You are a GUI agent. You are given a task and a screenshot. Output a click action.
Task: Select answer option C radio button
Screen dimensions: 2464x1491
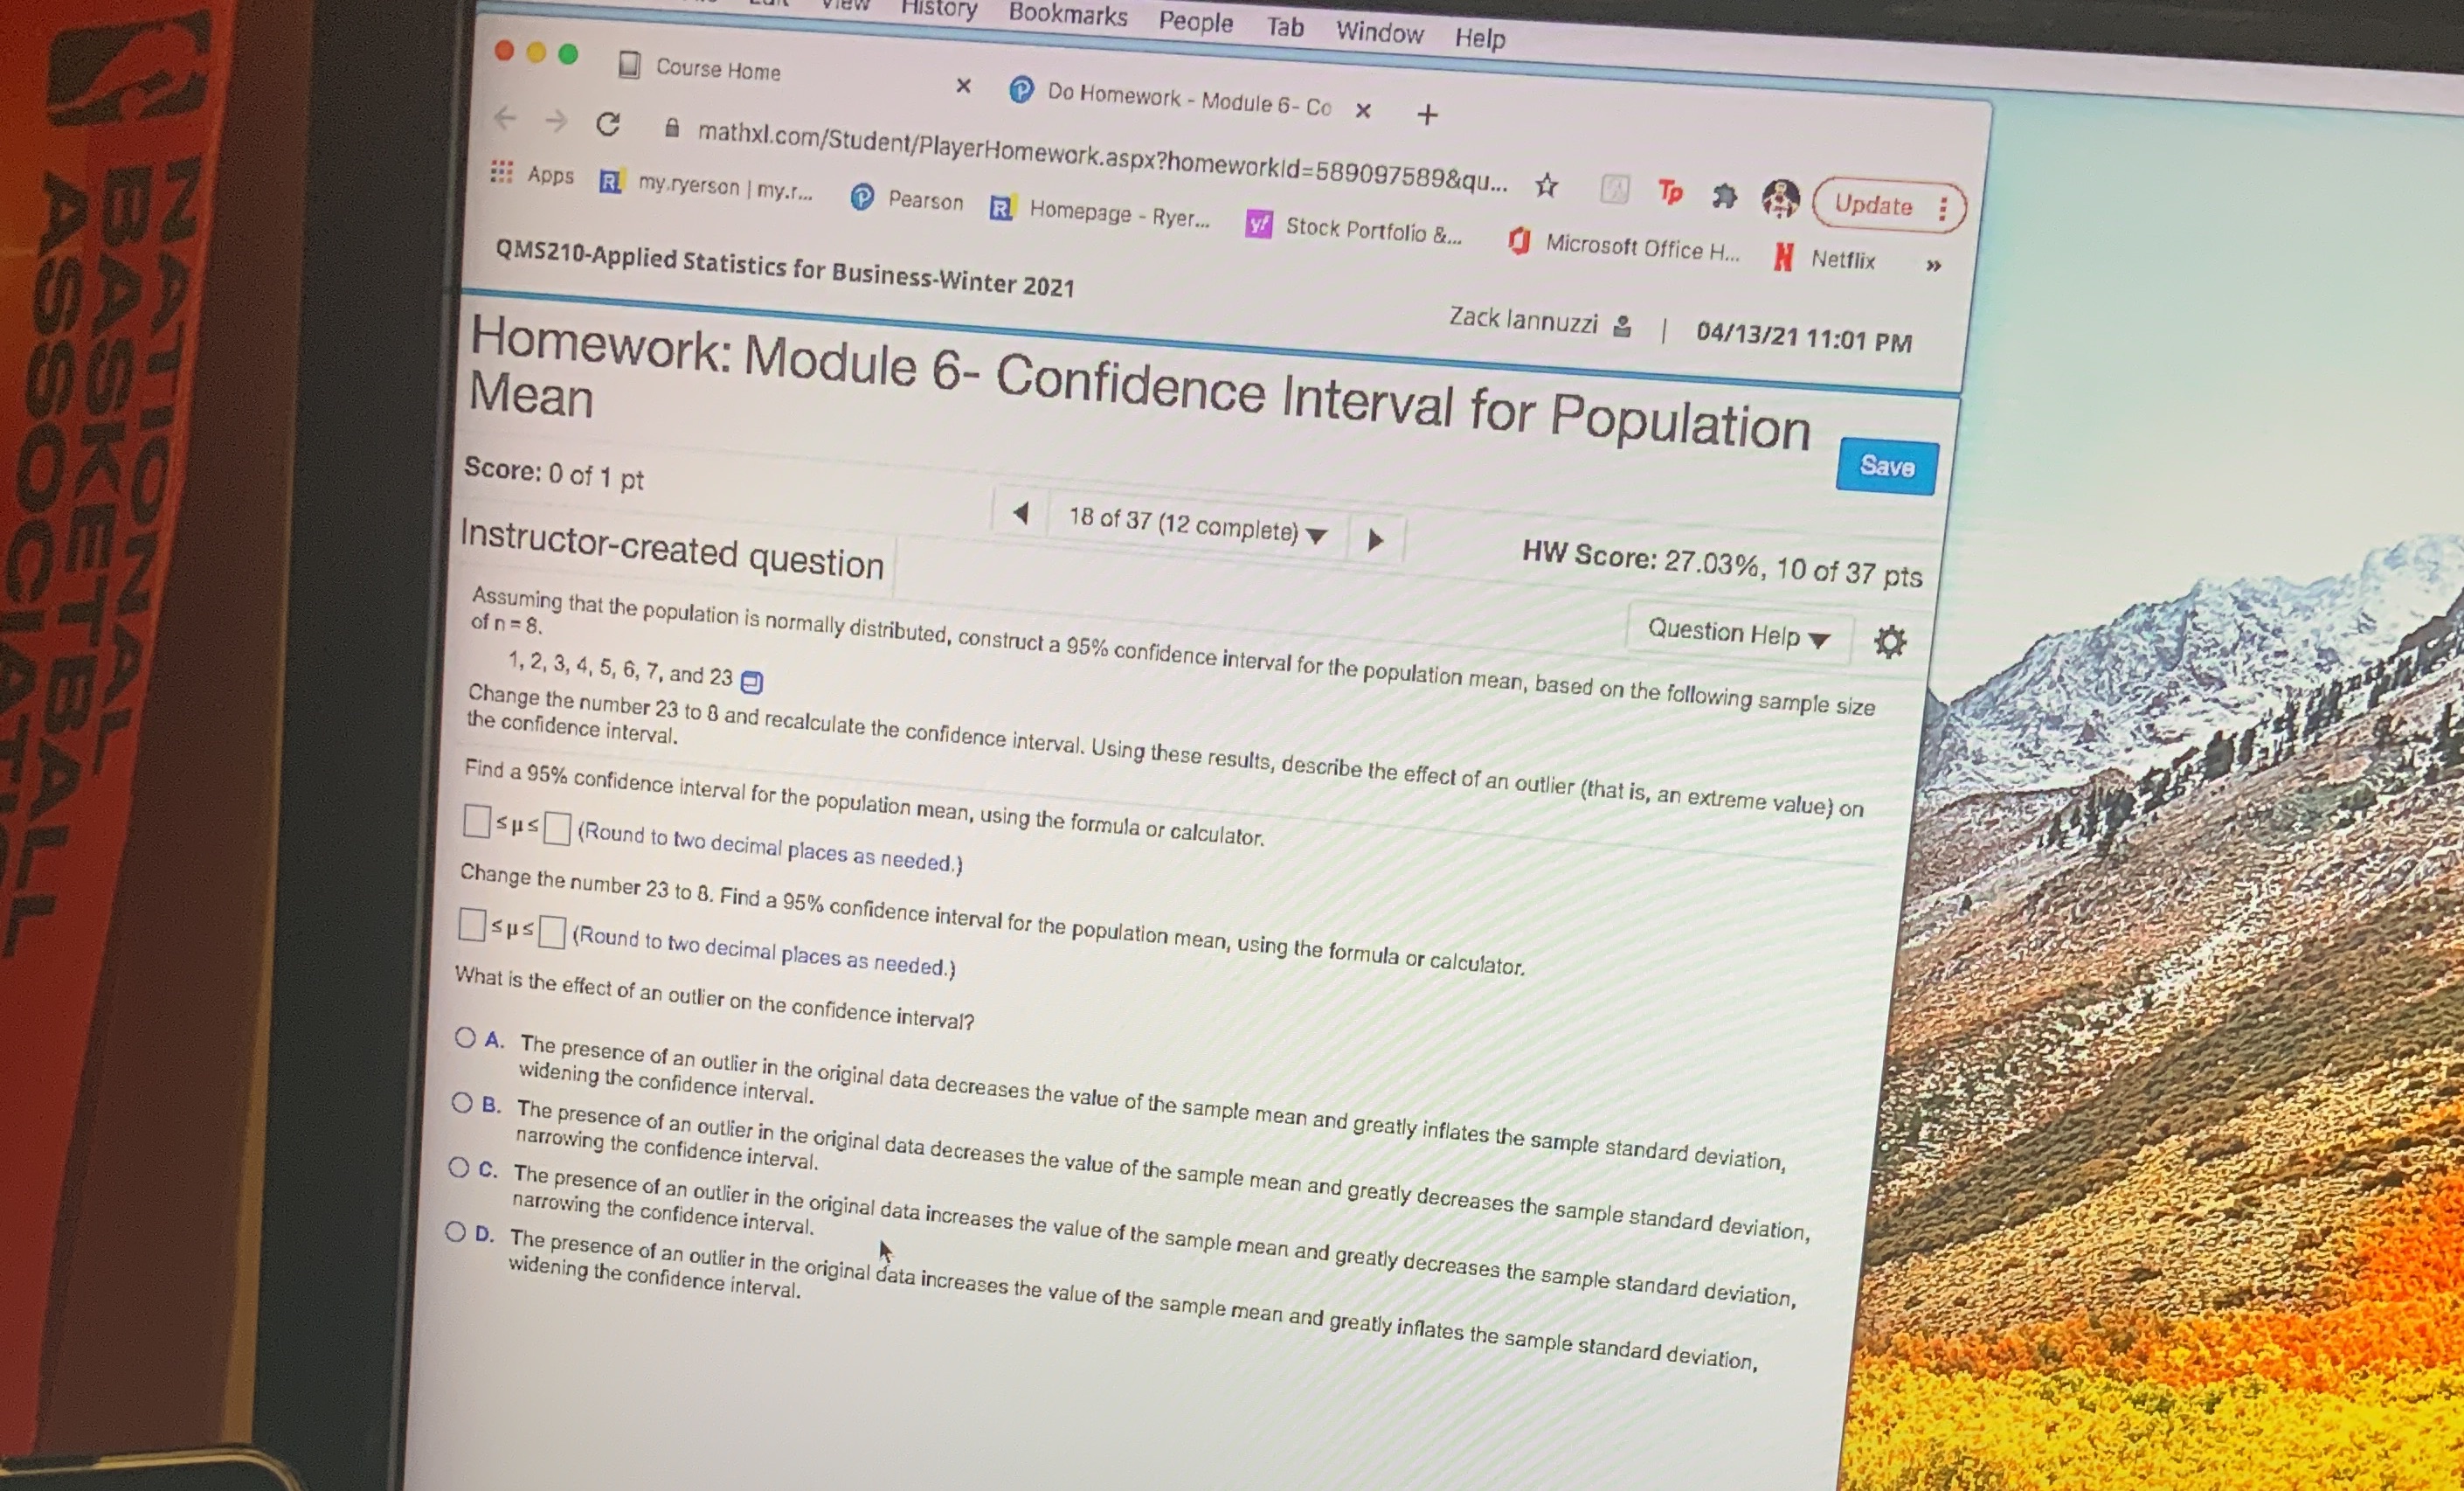click(458, 1167)
